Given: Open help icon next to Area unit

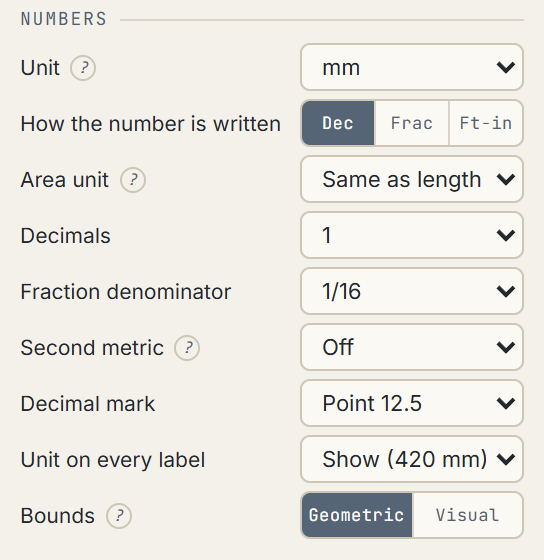Looking at the screenshot, I should click(133, 180).
